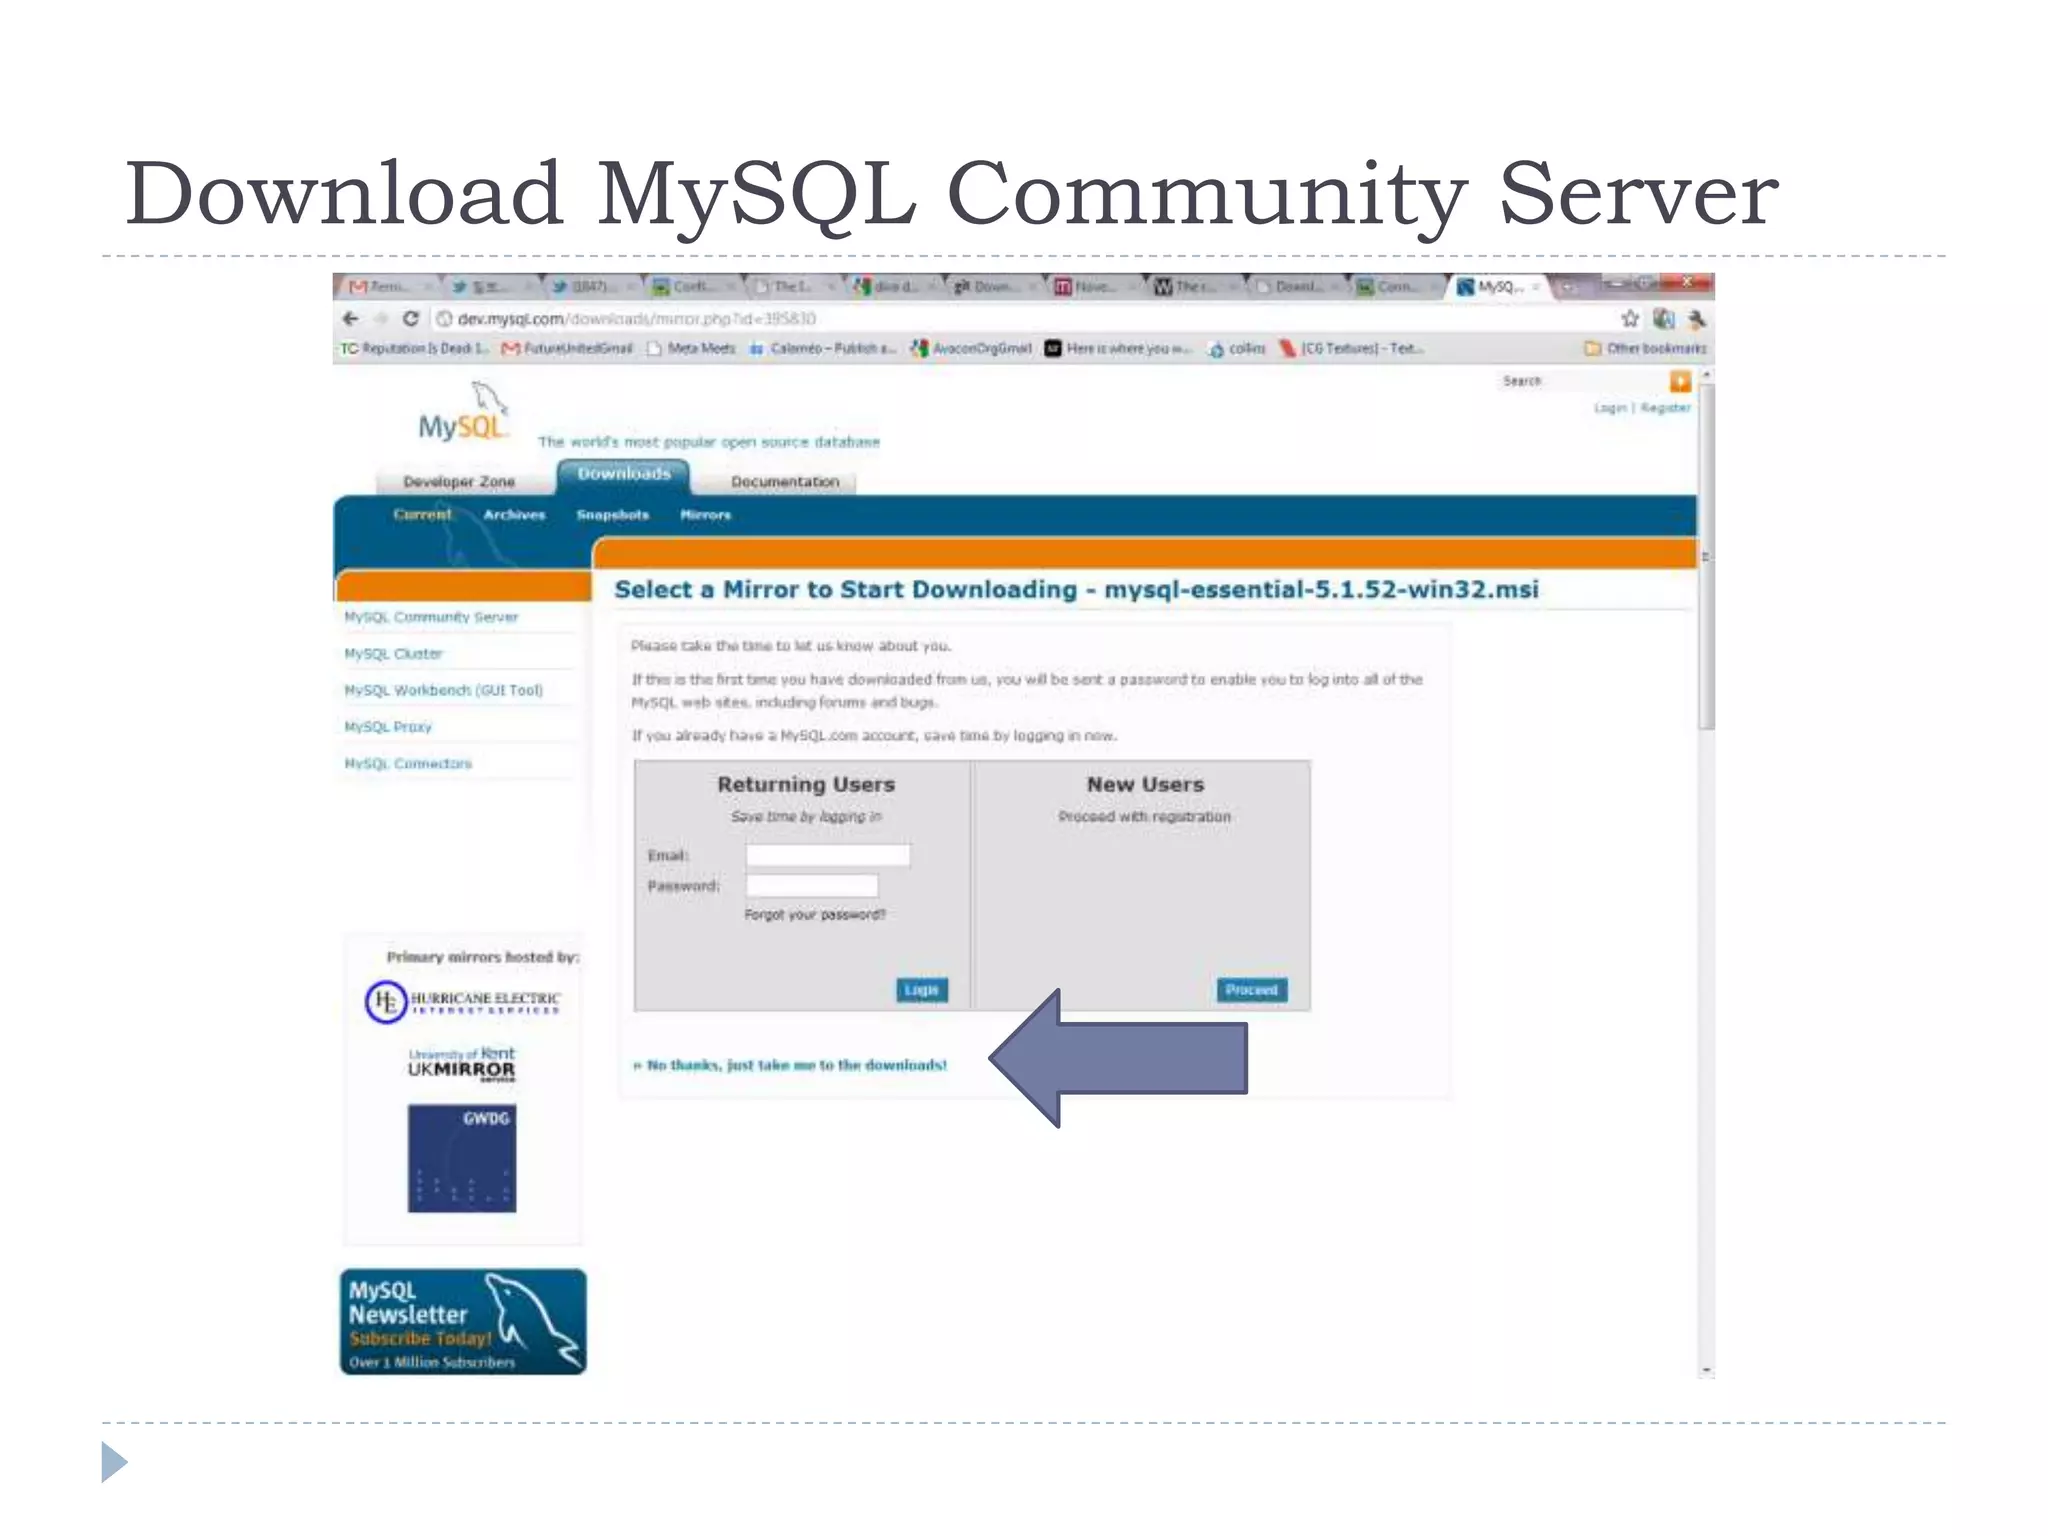Click the page vertical scrollbar thumb
The height and width of the screenshot is (1536, 2048).
(x=1707, y=555)
